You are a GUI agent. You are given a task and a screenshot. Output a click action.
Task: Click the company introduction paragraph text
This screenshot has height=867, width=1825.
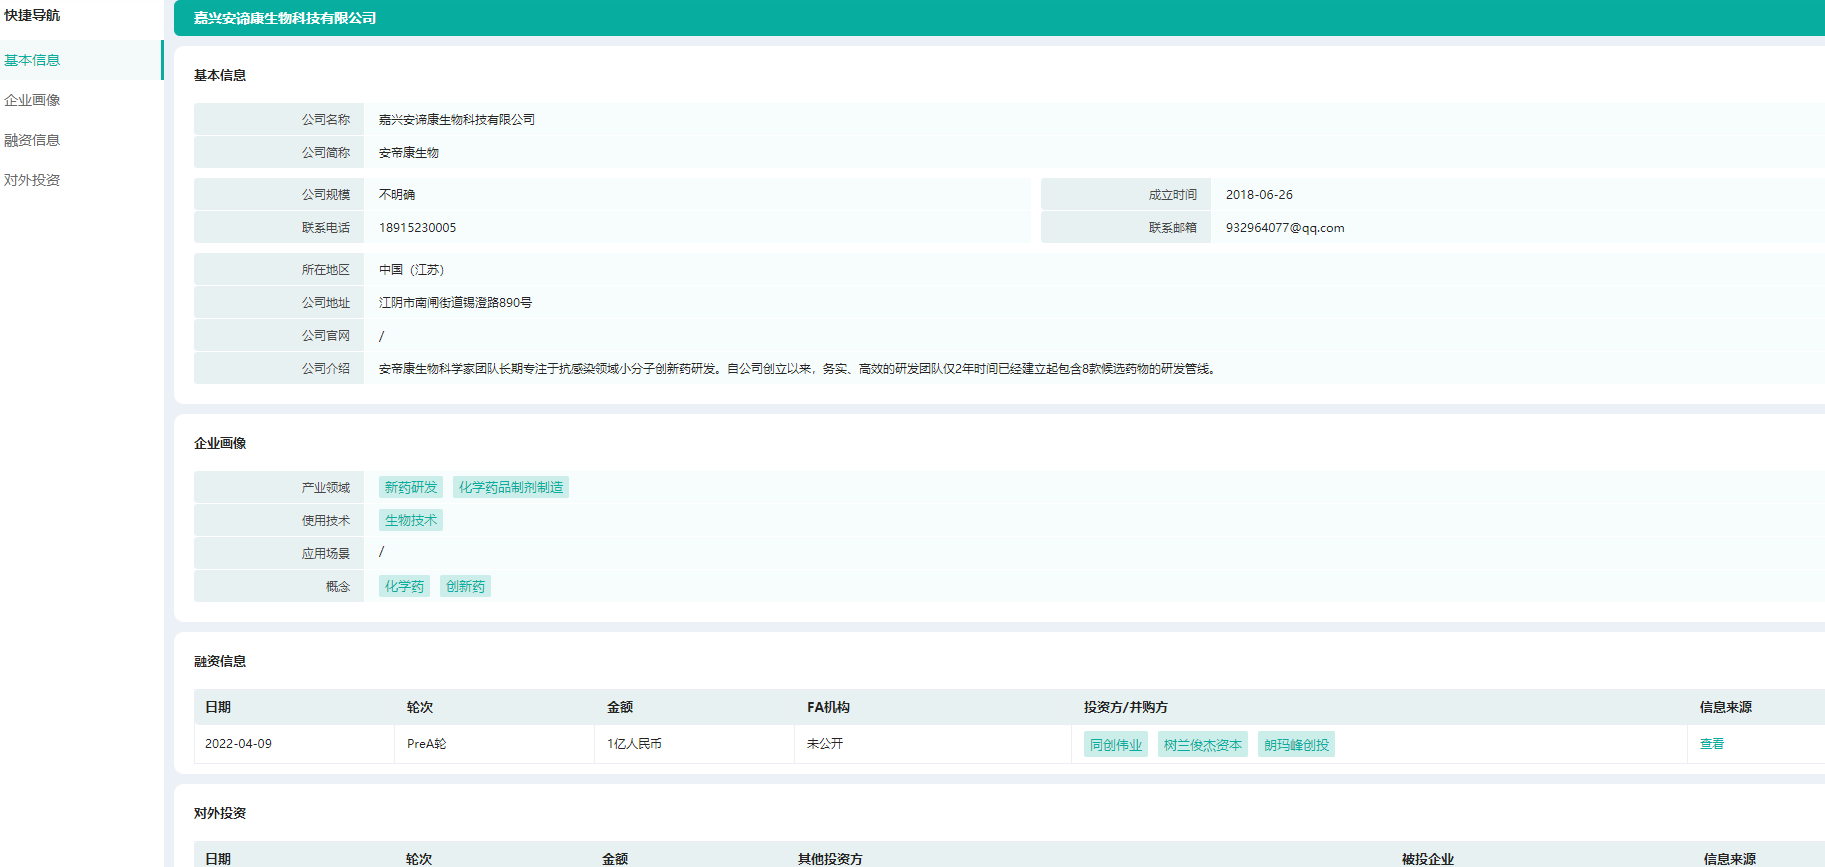798,369
